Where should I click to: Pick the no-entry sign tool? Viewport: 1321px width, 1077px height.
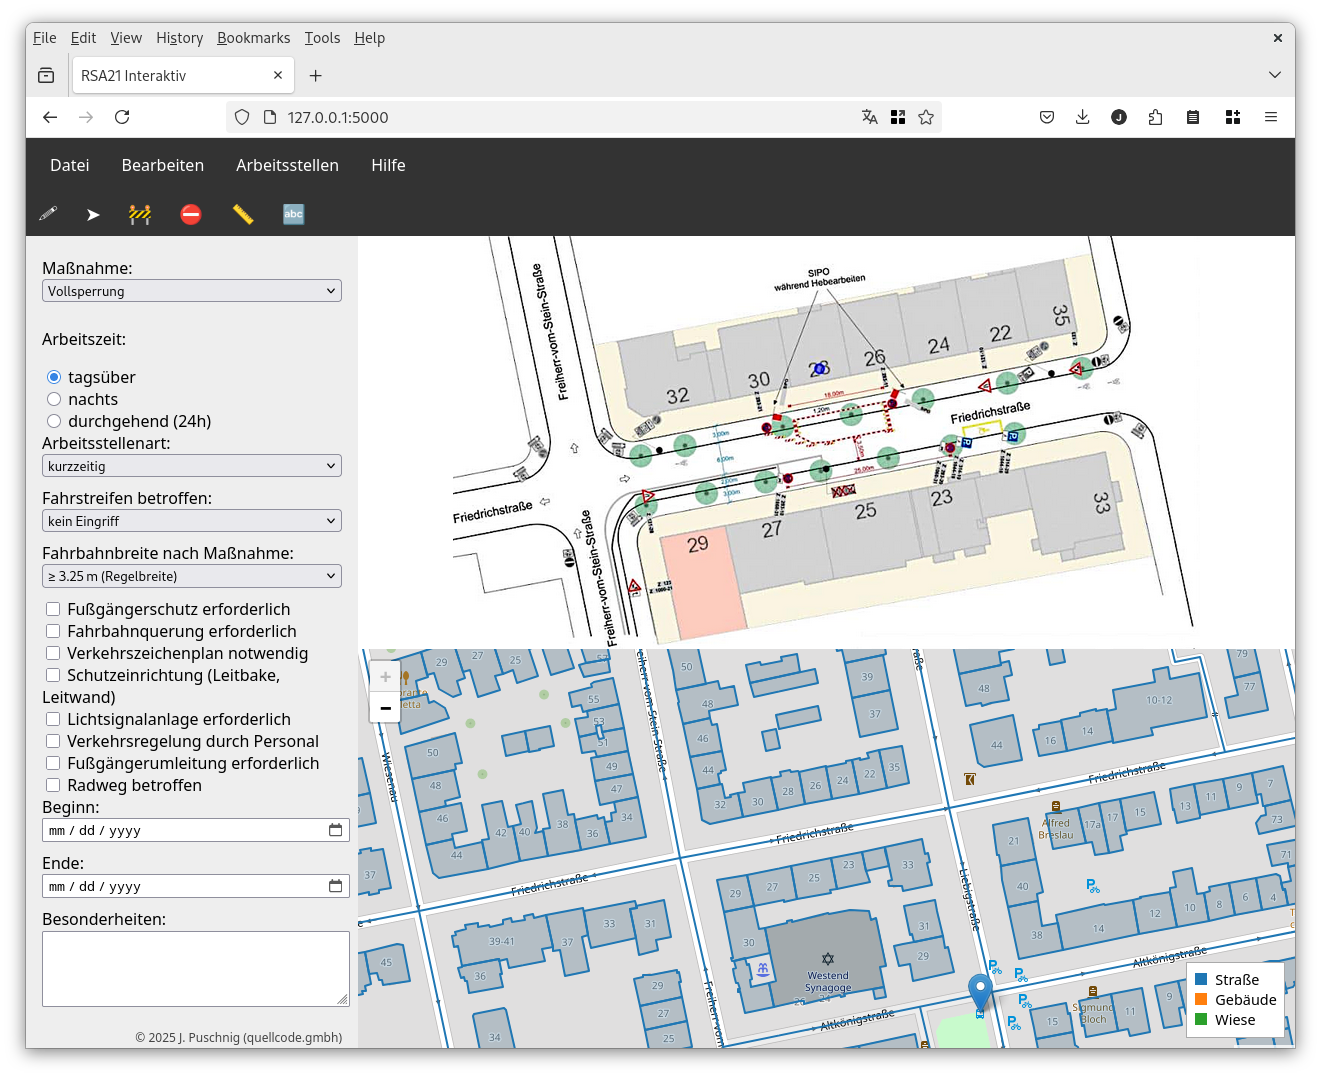pyautogui.click(x=191, y=214)
